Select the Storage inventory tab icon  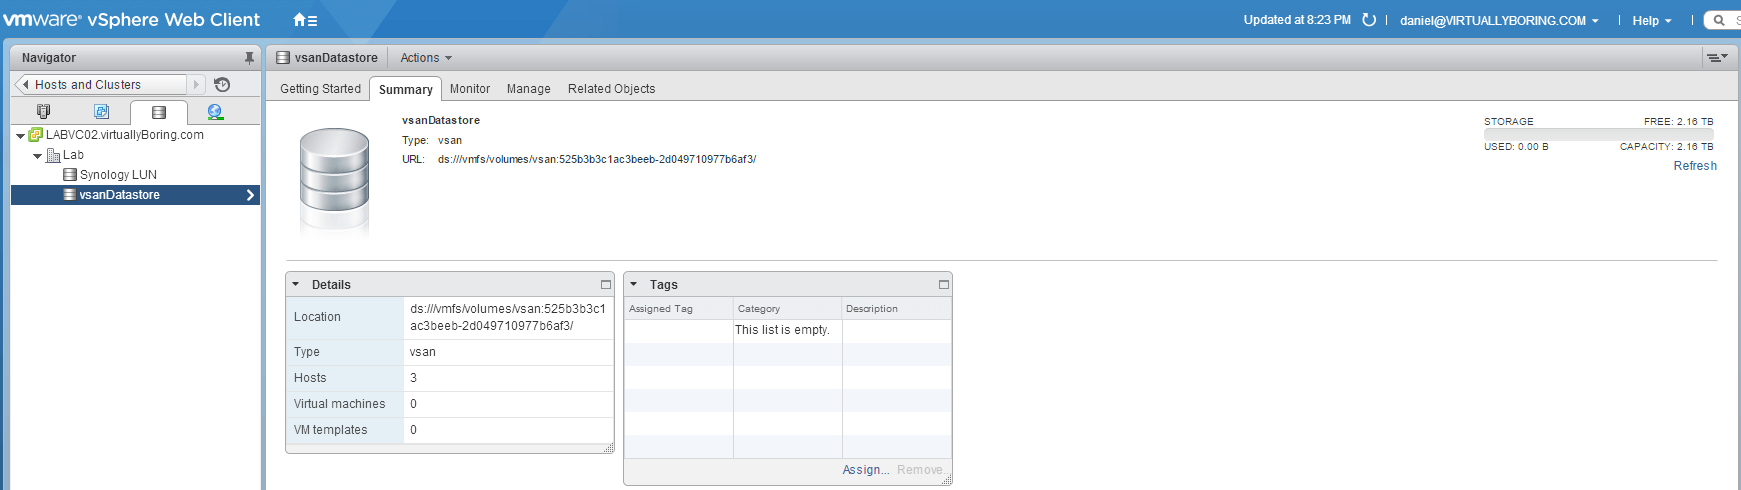pyautogui.click(x=158, y=112)
